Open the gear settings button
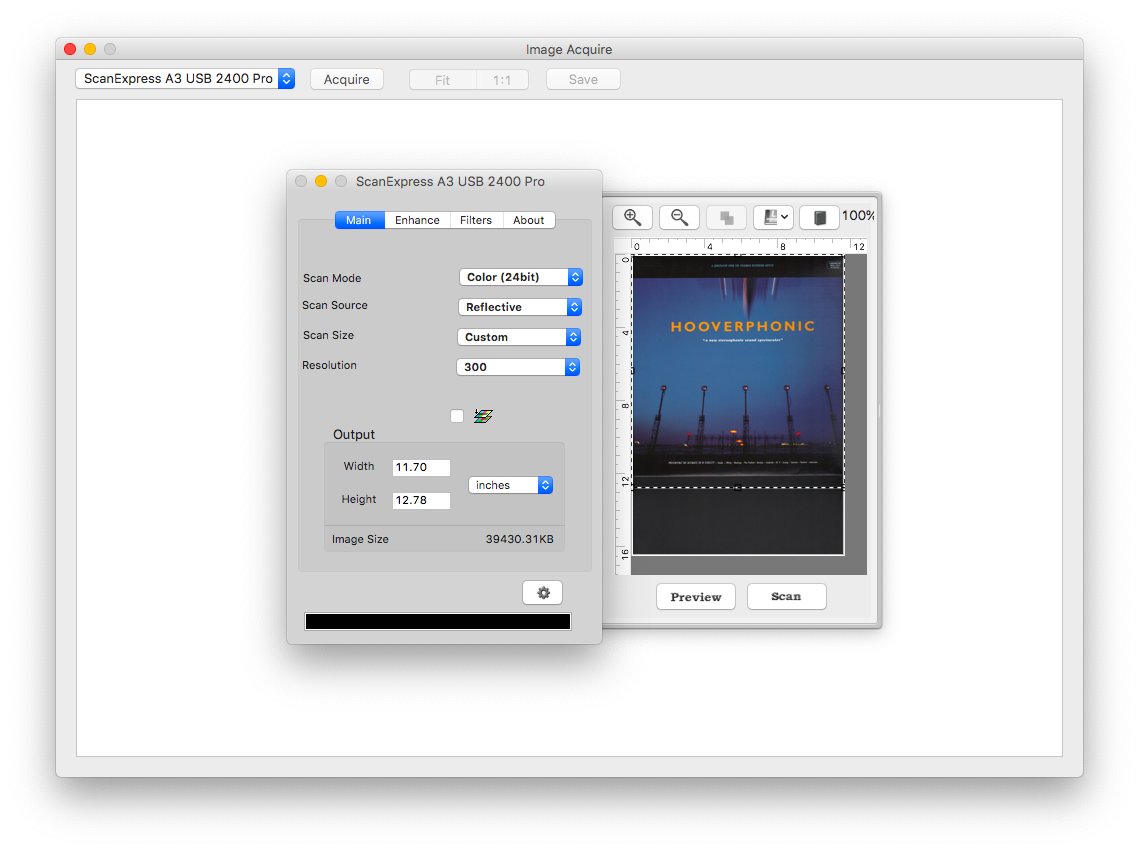Image resolution: width=1139 pixels, height=851 pixels. [543, 593]
